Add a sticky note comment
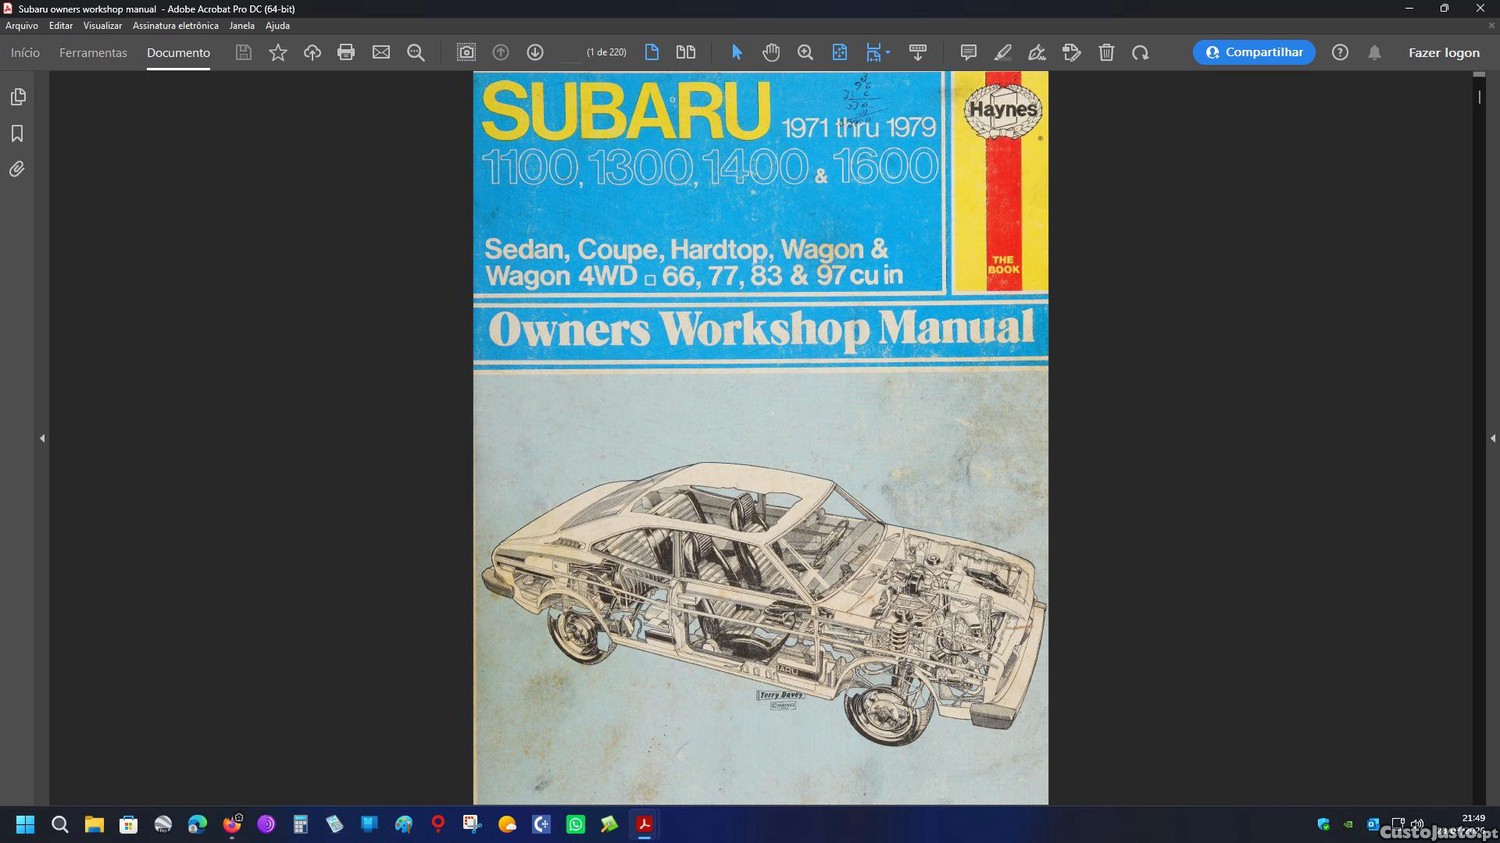The width and height of the screenshot is (1500, 843). (x=968, y=52)
